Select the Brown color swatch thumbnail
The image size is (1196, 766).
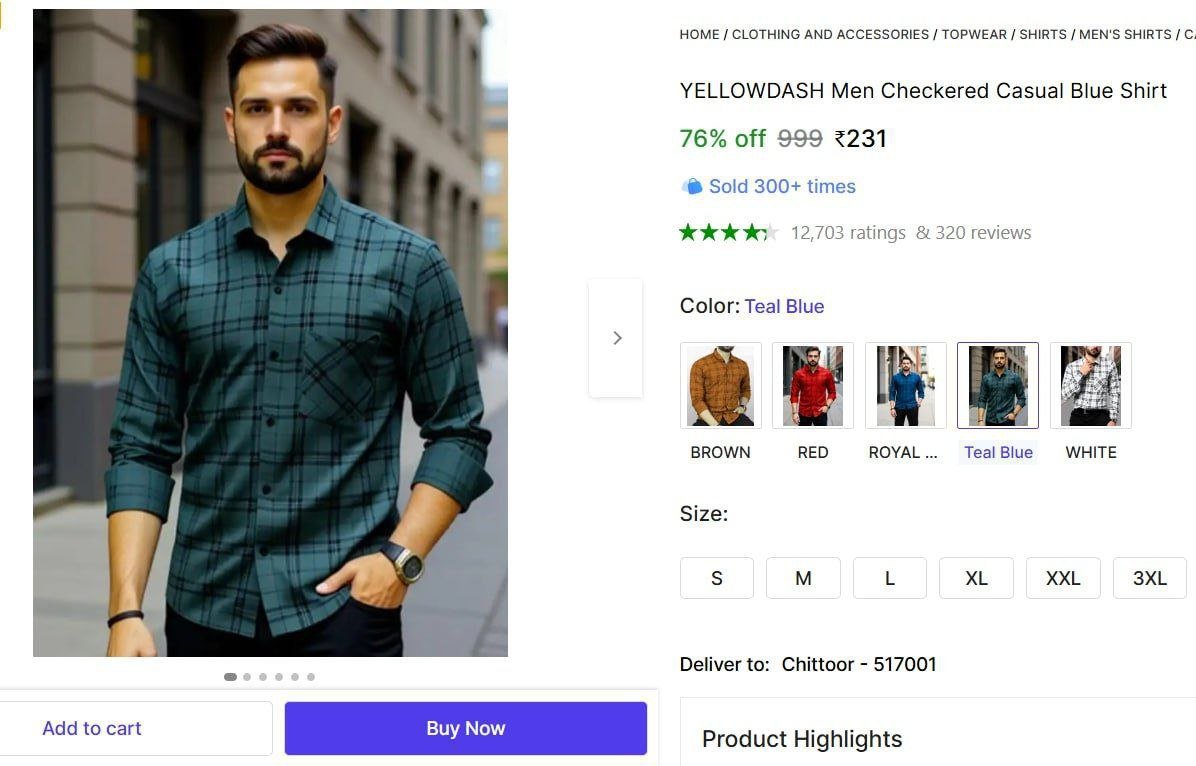click(x=720, y=385)
